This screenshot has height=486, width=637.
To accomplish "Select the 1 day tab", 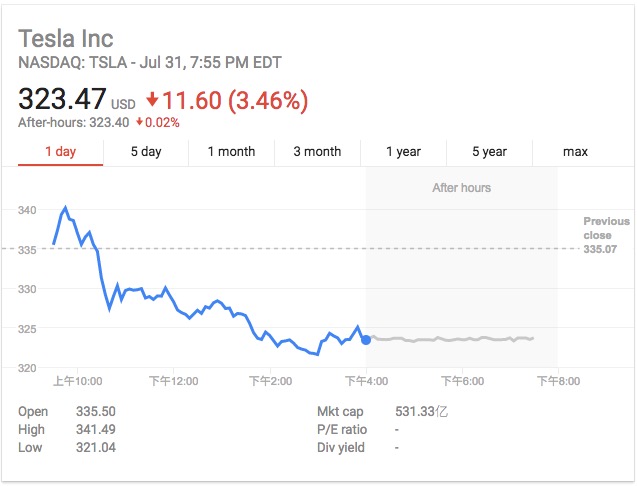I will (60, 152).
